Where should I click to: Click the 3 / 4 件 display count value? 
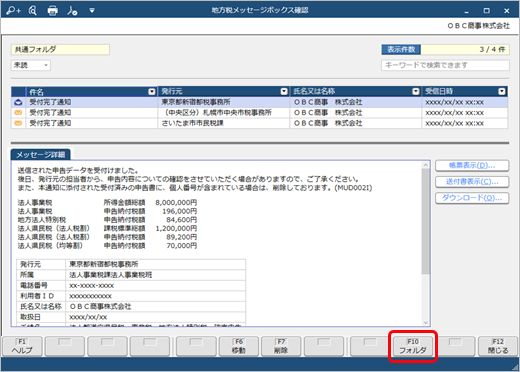(x=465, y=50)
